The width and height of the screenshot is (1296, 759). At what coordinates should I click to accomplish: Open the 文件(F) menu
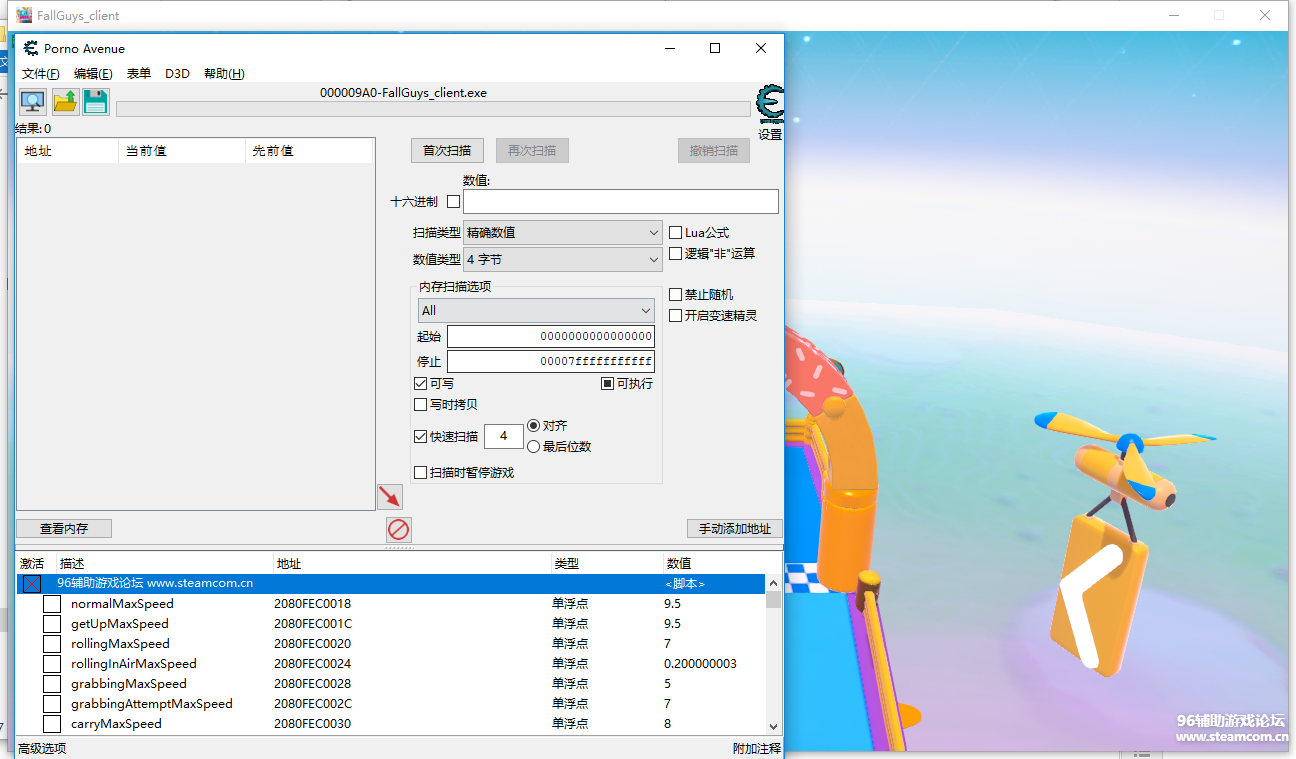41,74
